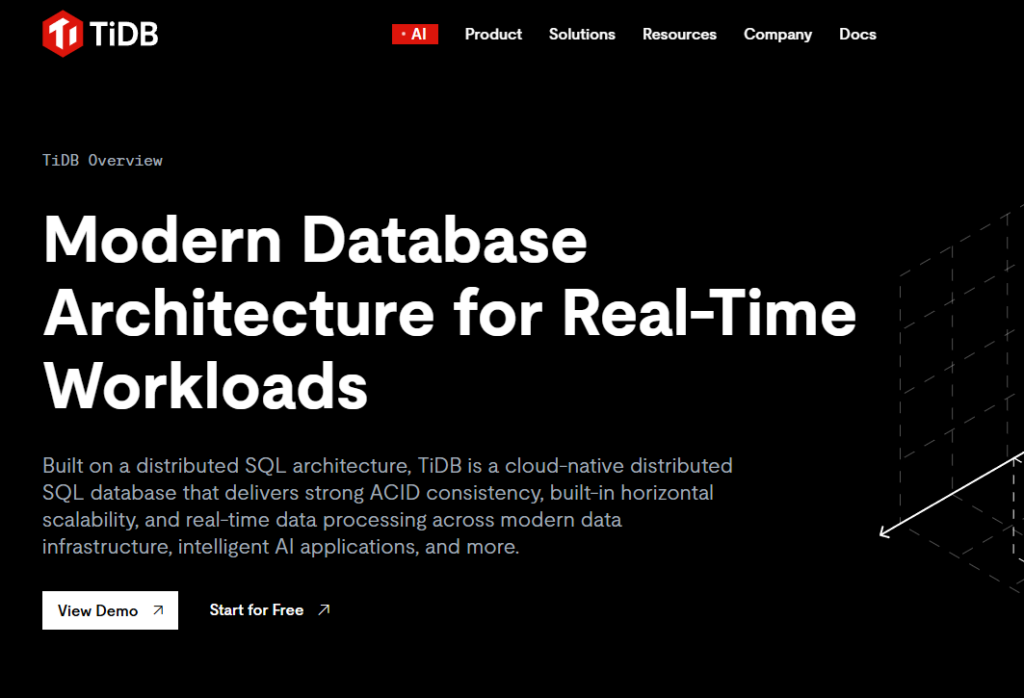
Task: Click the TiDB wordmark text in the header
Action: (x=123, y=34)
